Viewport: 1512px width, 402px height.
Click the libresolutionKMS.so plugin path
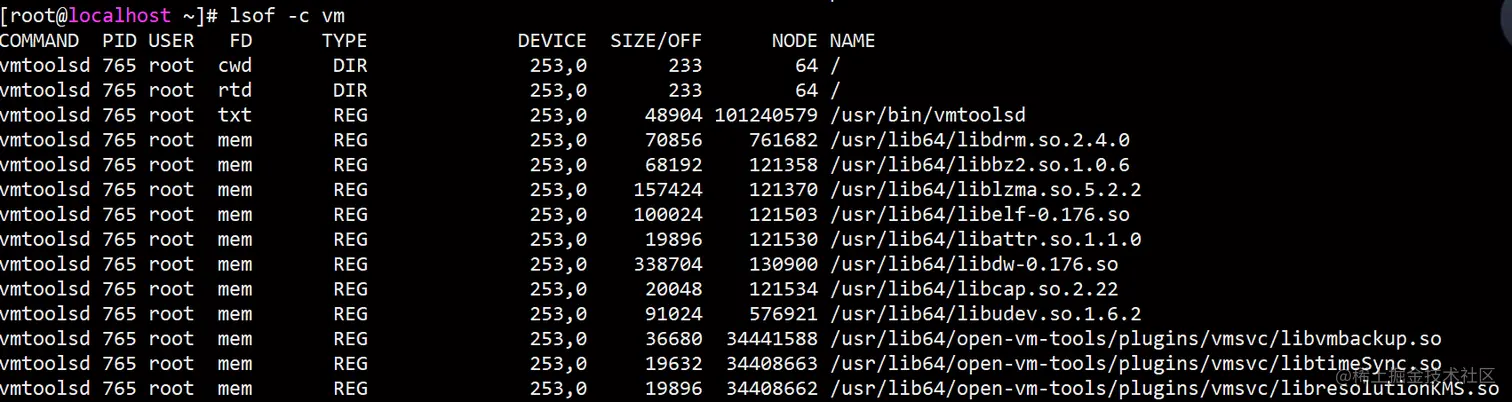pos(1164,389)
